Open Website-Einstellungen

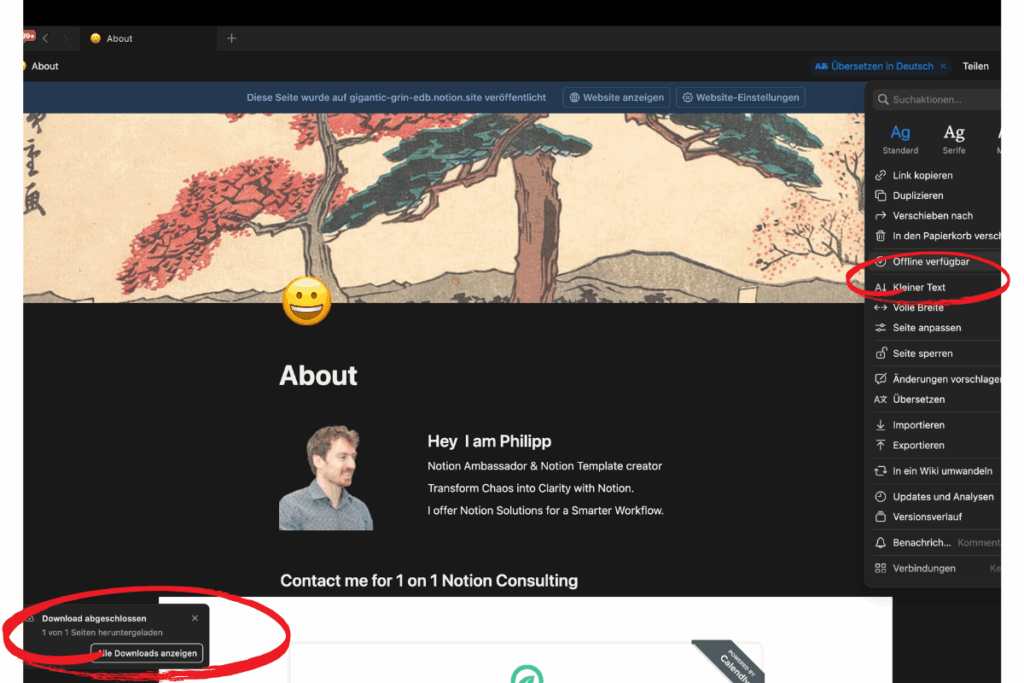(x=741, y=97)
